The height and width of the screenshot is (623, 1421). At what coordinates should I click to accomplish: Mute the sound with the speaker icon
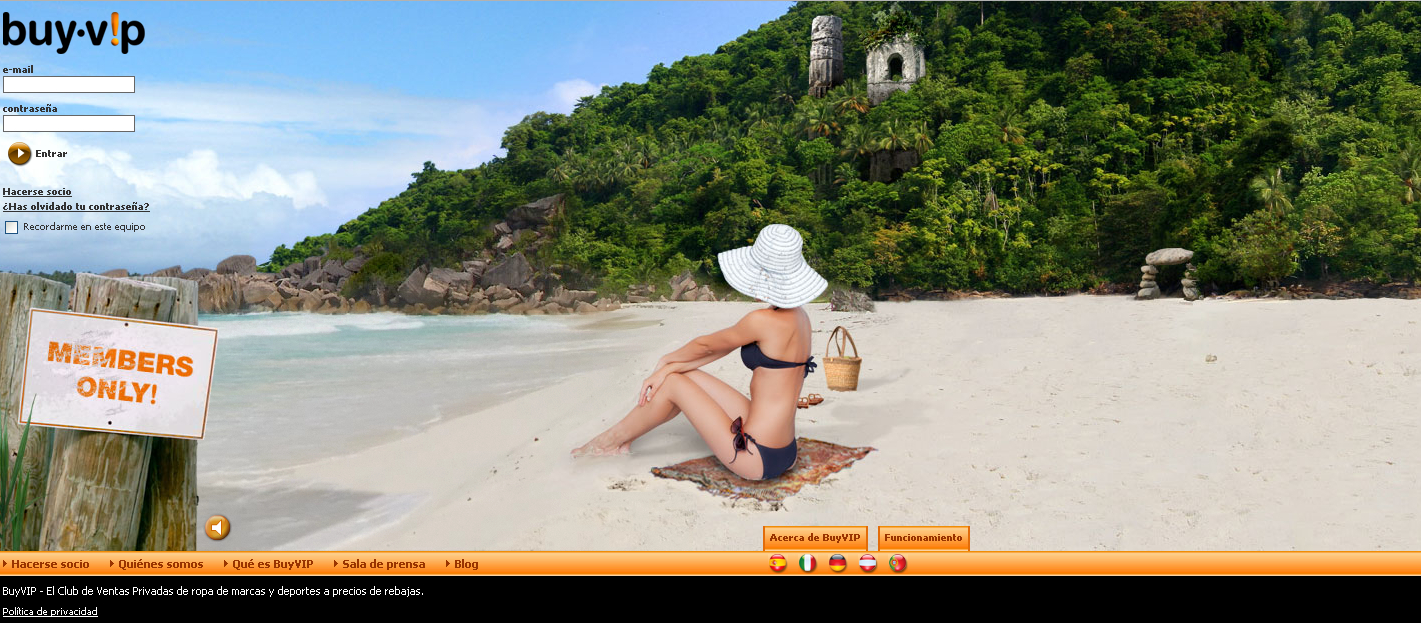pos(217,527)
